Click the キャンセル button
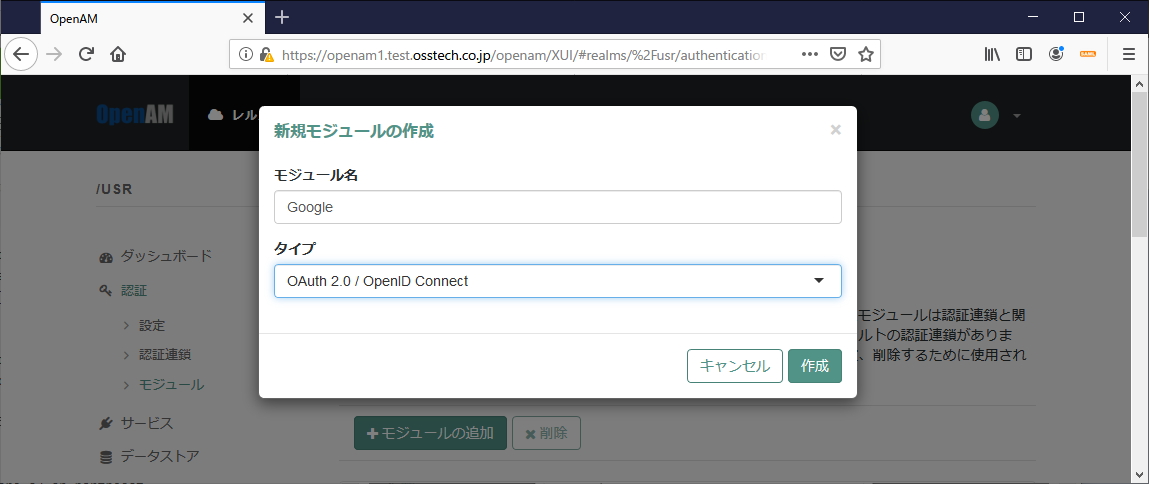1149x484 pixels. [735, 366]
